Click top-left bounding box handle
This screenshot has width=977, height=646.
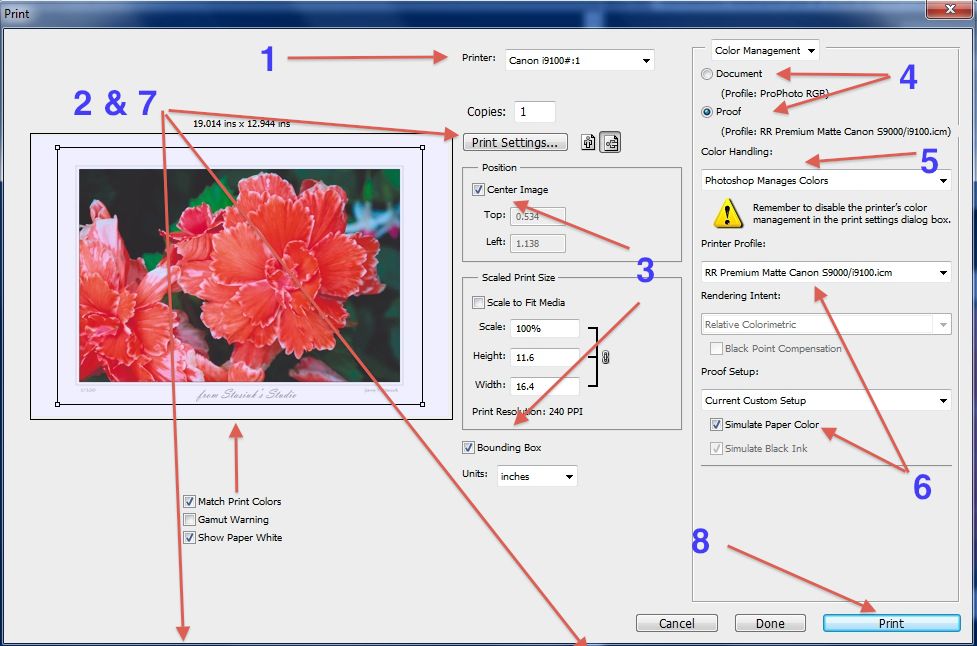[57, 148]
